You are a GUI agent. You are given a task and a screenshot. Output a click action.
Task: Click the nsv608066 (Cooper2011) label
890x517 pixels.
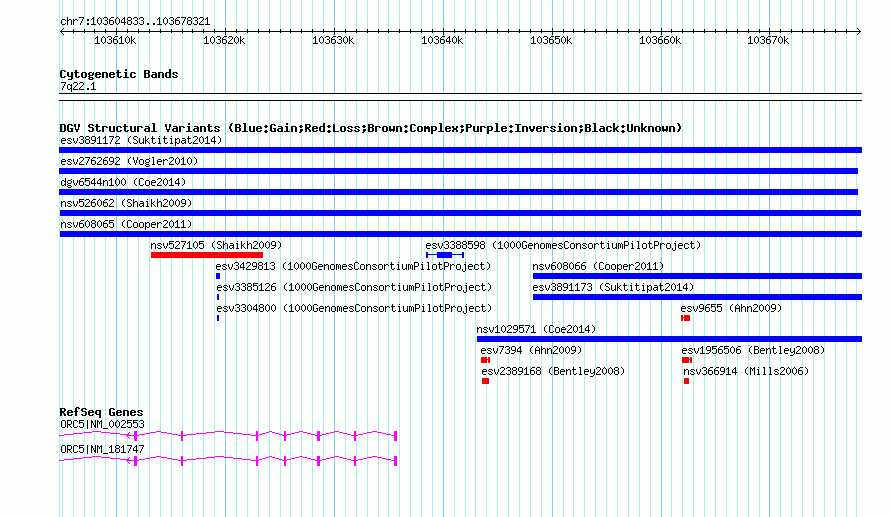pos(598,266)
